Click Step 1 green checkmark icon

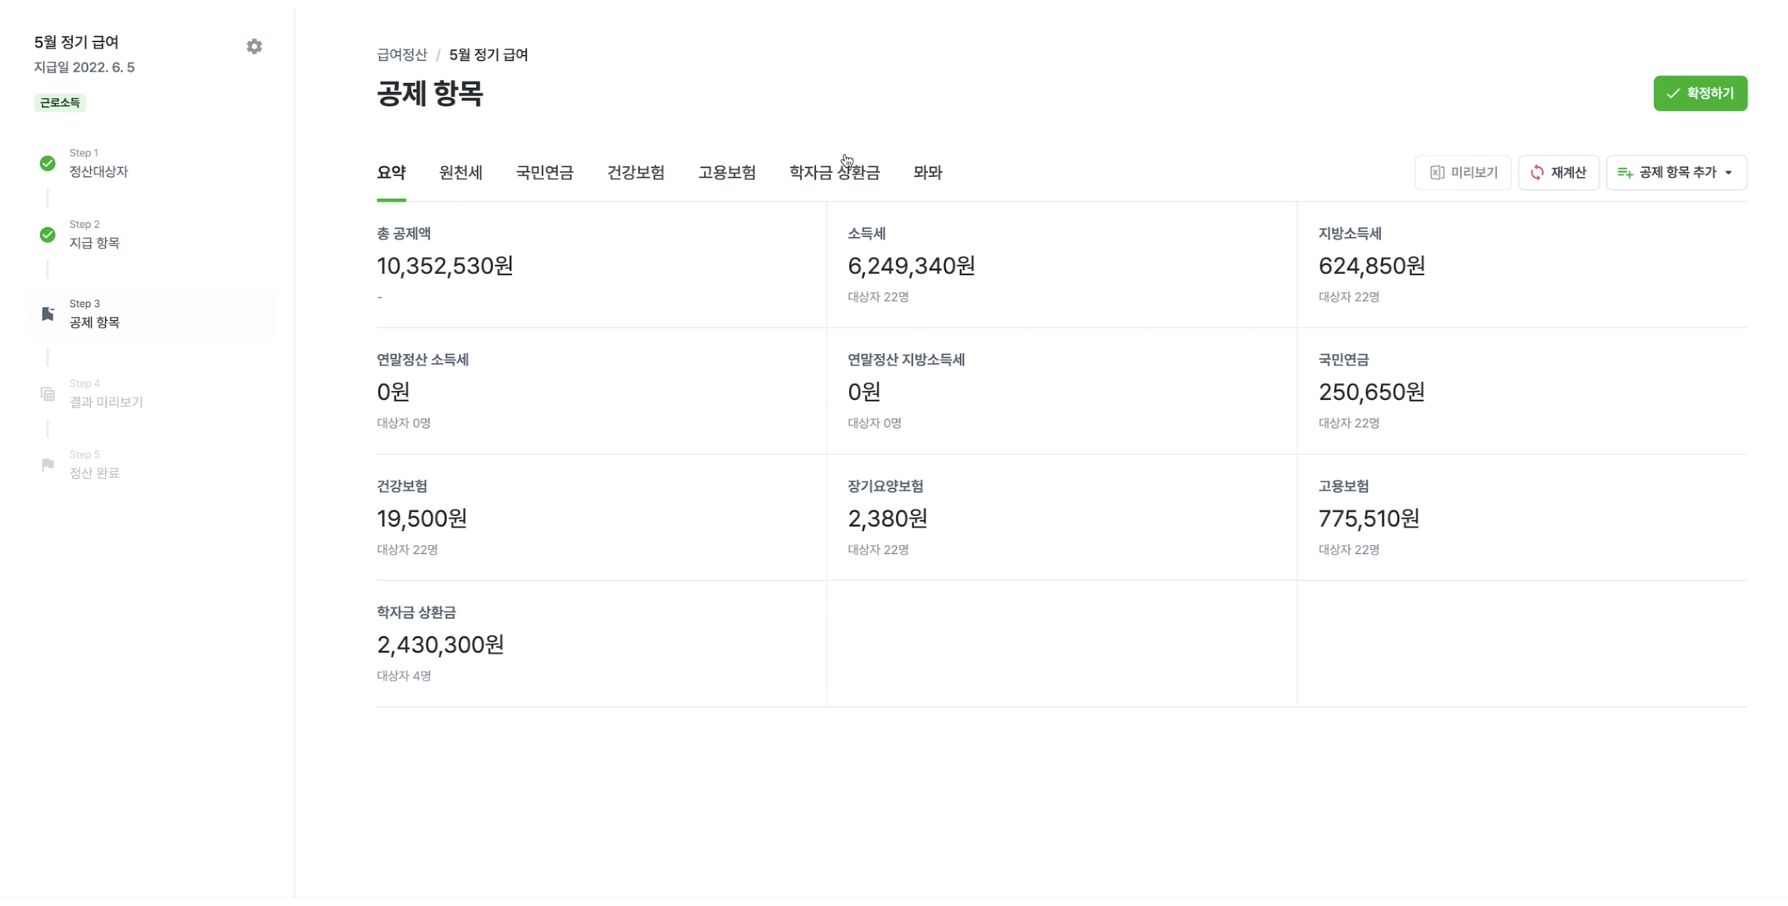point(47,163)
